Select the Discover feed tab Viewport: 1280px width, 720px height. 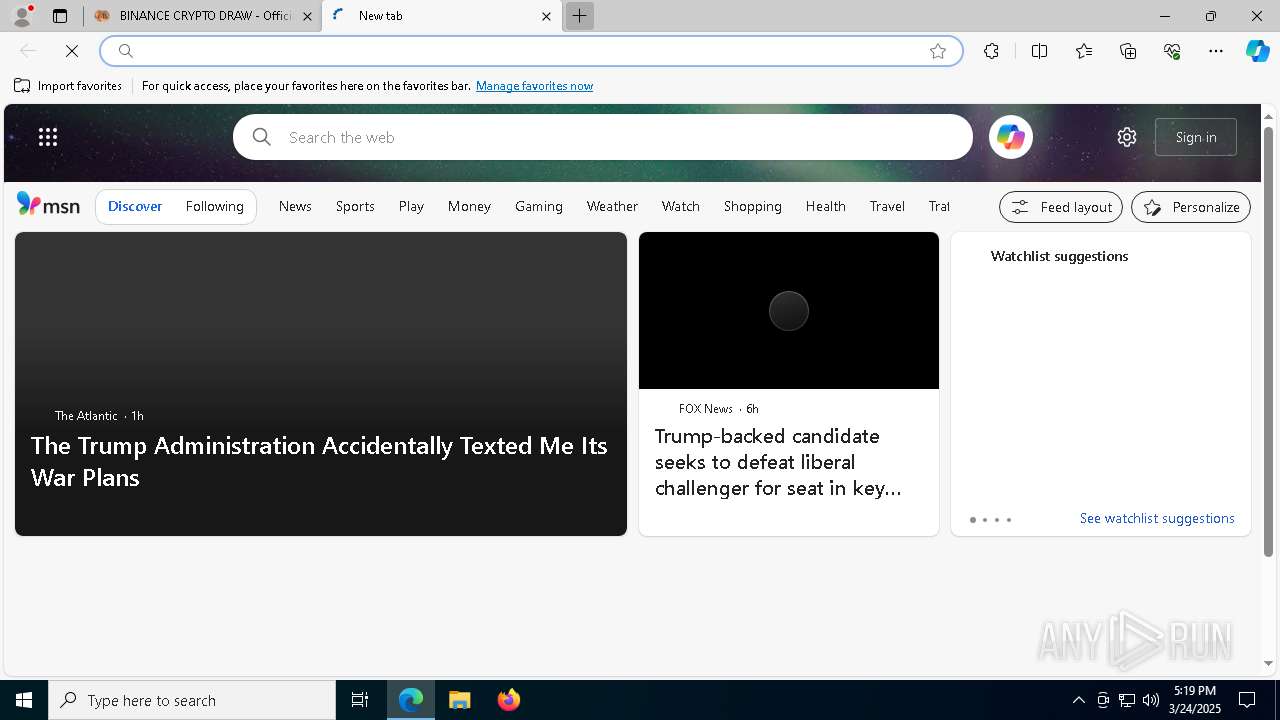click(x=135, y=206)
